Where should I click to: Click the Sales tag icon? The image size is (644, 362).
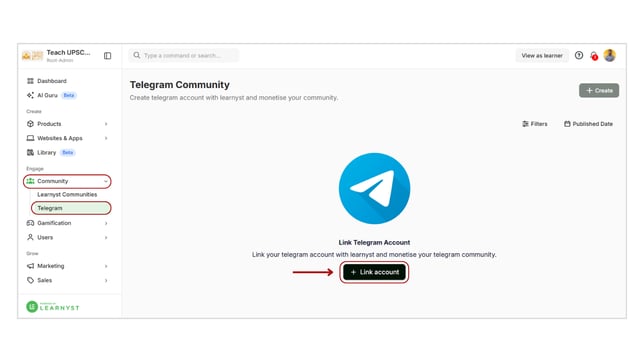tap(30, 280)
